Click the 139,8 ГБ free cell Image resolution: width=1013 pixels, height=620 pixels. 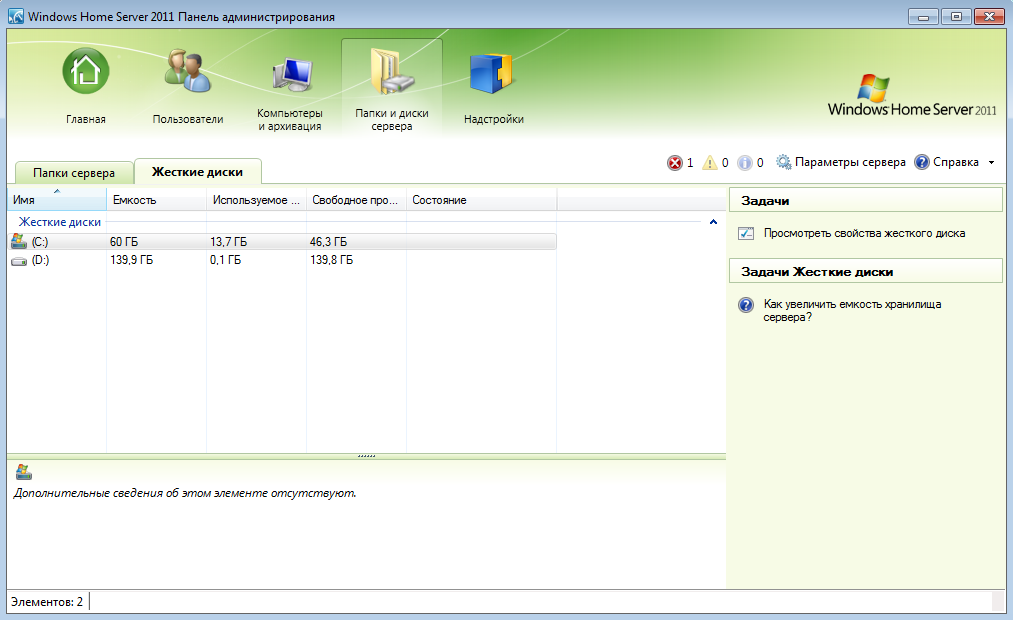(331, 260)
